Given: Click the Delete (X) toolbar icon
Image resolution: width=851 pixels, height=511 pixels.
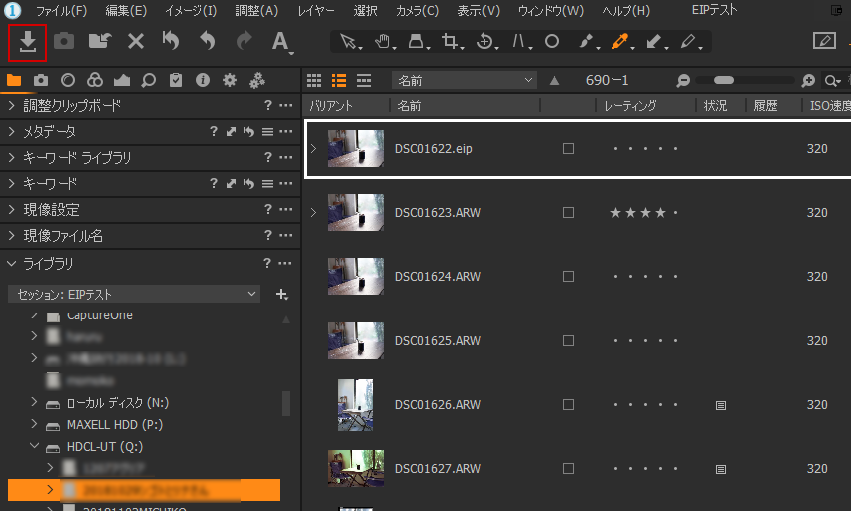Looking at the screenshot, I should (136, 41).
